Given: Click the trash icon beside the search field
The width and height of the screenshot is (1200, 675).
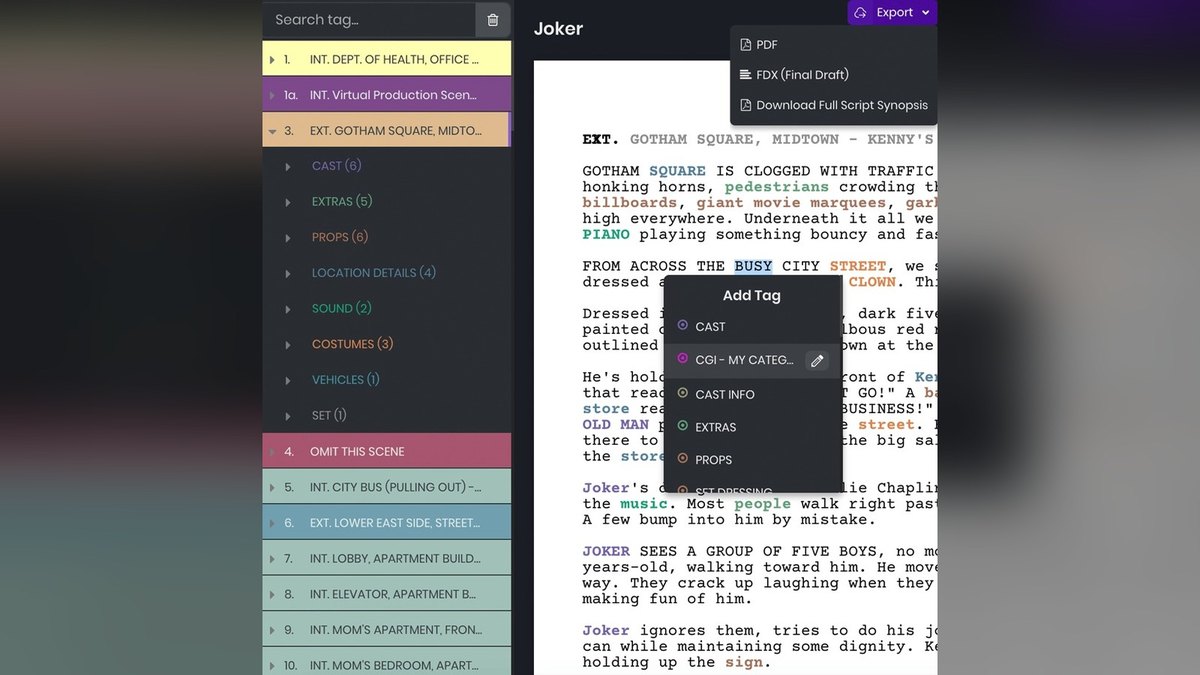Looking at the screenshot, I should click(x=493, y=20).
